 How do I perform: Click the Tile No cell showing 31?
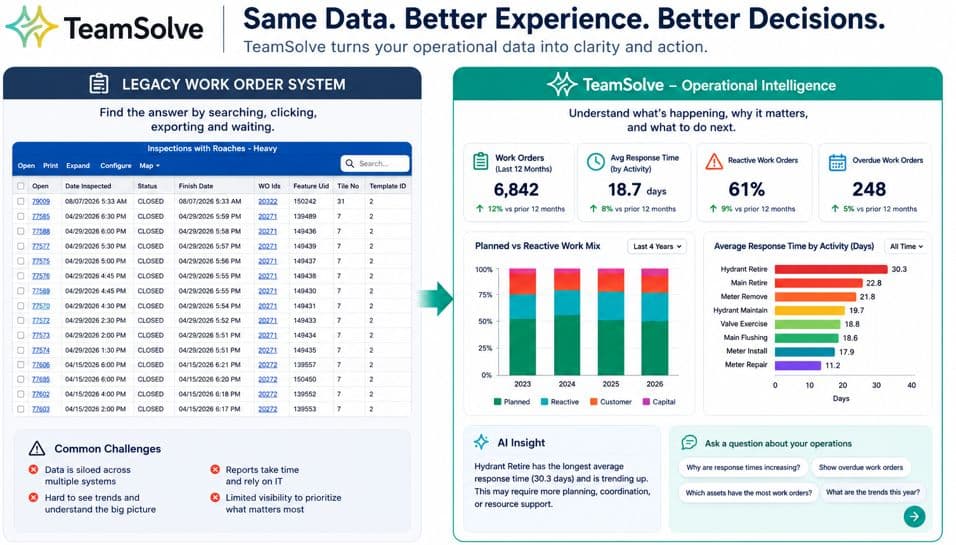[x=341, y=201]
